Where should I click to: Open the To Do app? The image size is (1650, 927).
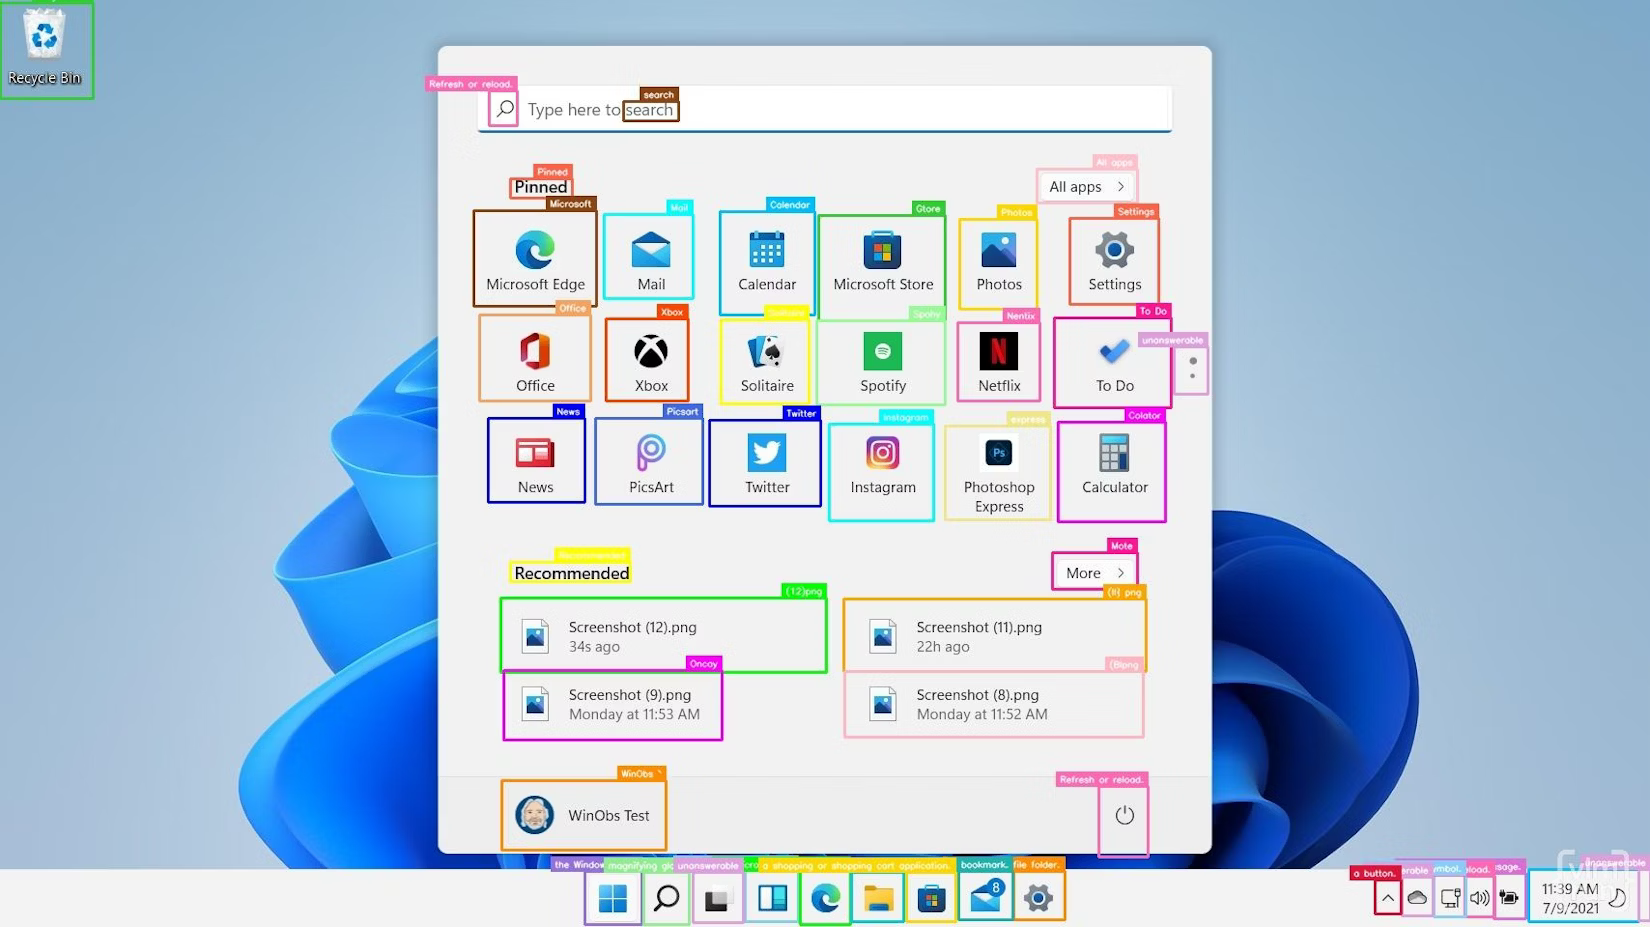(1113, 361)
